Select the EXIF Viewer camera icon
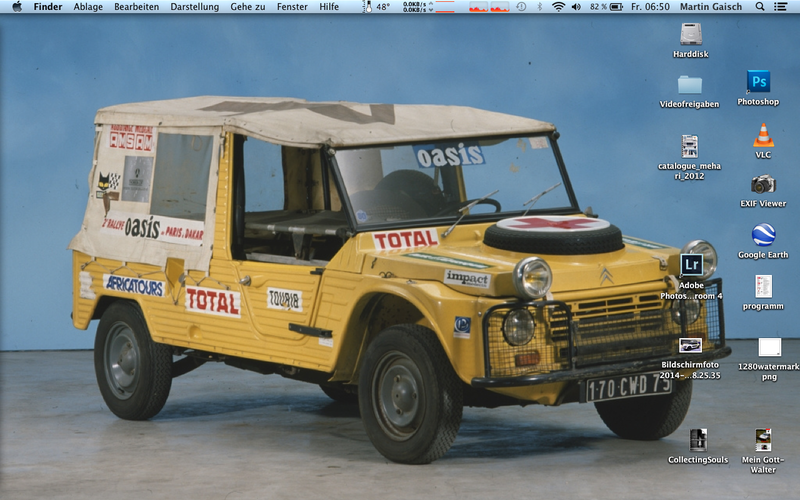 pyautogui.click(x=763, y=184)
